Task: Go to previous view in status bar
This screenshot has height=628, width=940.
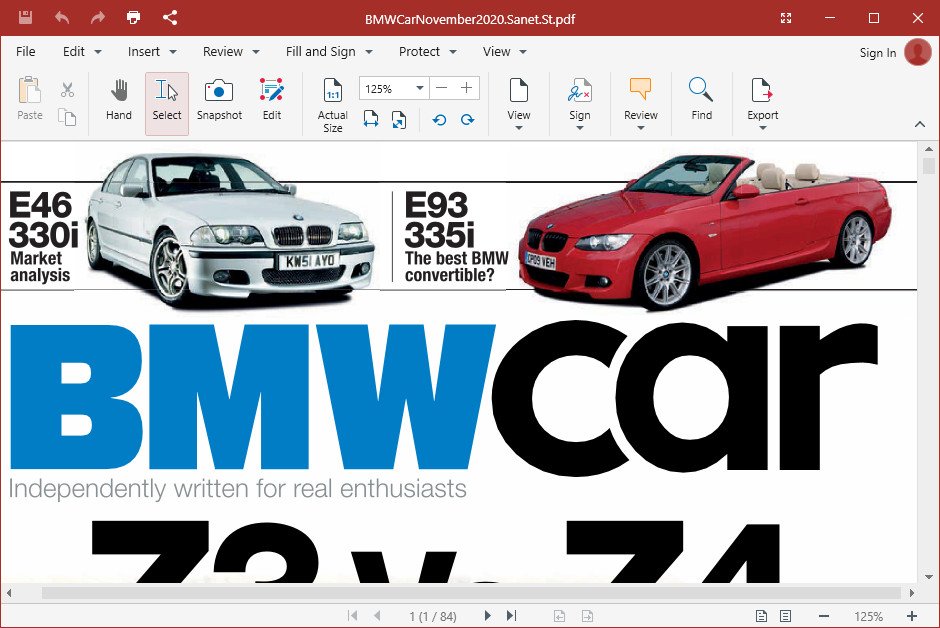Action: click(x=559, y=616)
